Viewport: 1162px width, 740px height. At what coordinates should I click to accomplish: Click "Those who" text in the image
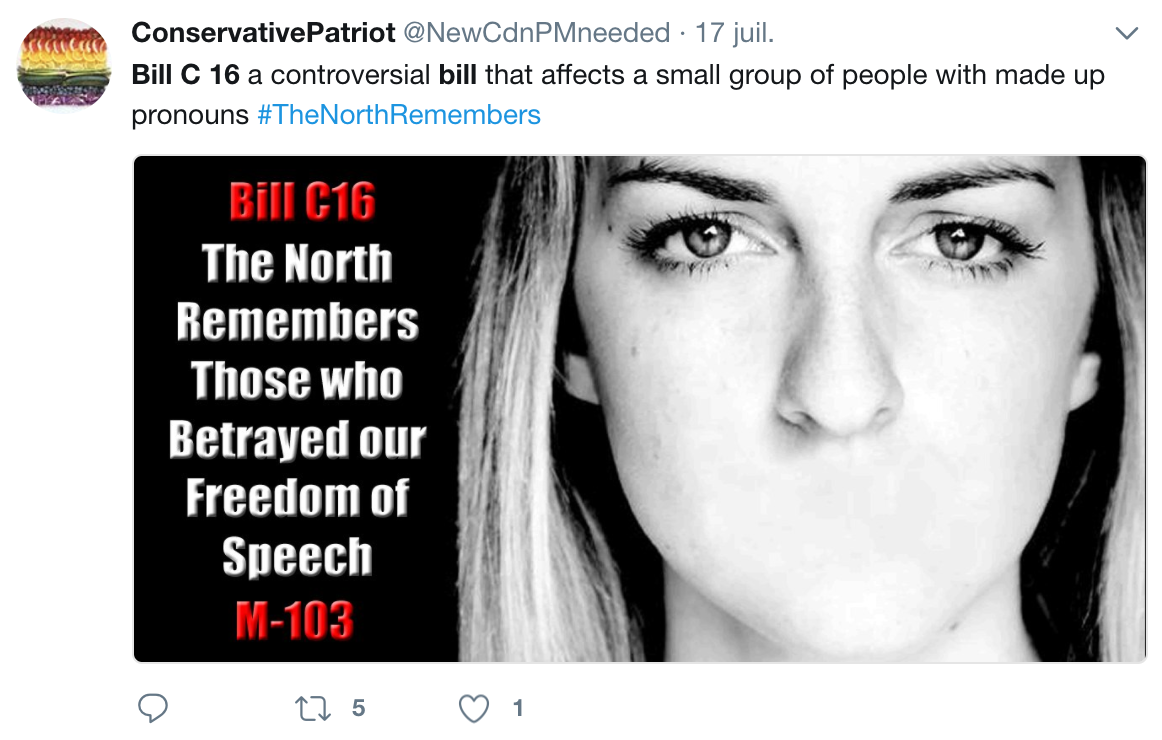297,379
